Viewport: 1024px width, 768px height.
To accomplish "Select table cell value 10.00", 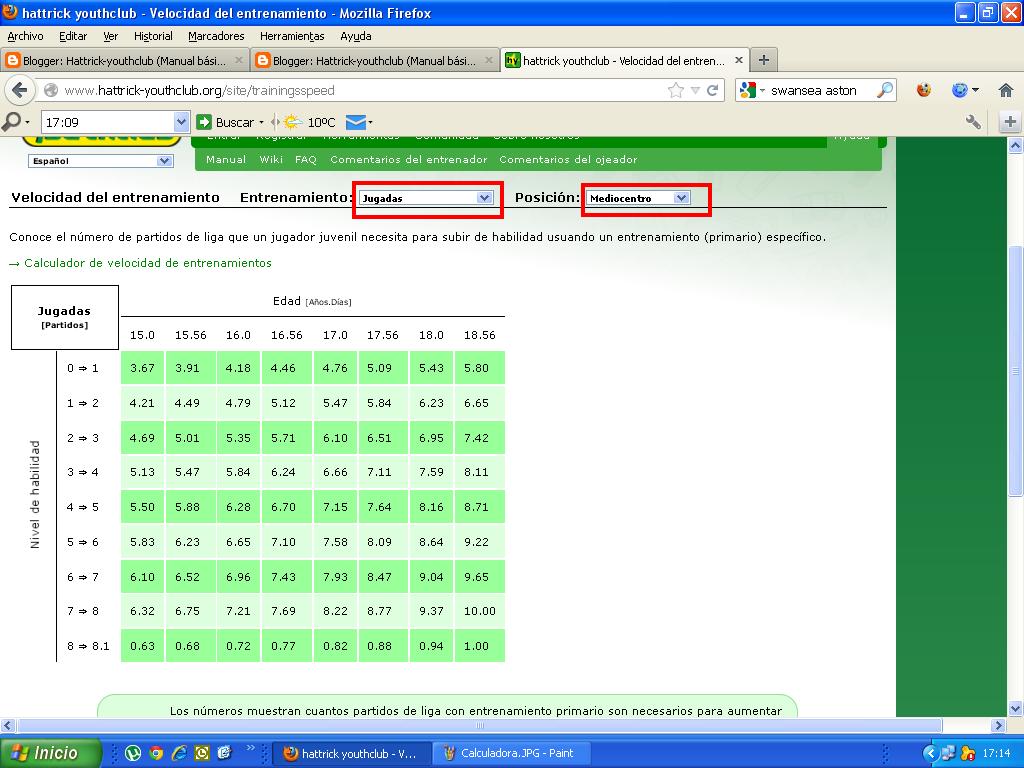I will tap(479, 611).
